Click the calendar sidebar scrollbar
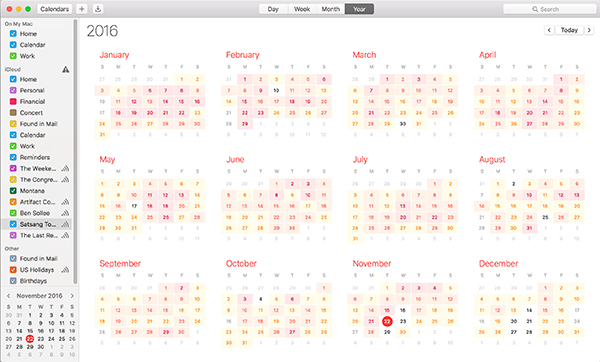 coord(75,151)
